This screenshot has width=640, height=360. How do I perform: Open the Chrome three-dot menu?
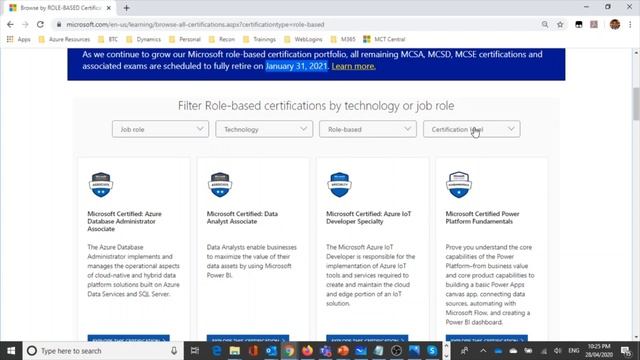click(x=630, y=24)
